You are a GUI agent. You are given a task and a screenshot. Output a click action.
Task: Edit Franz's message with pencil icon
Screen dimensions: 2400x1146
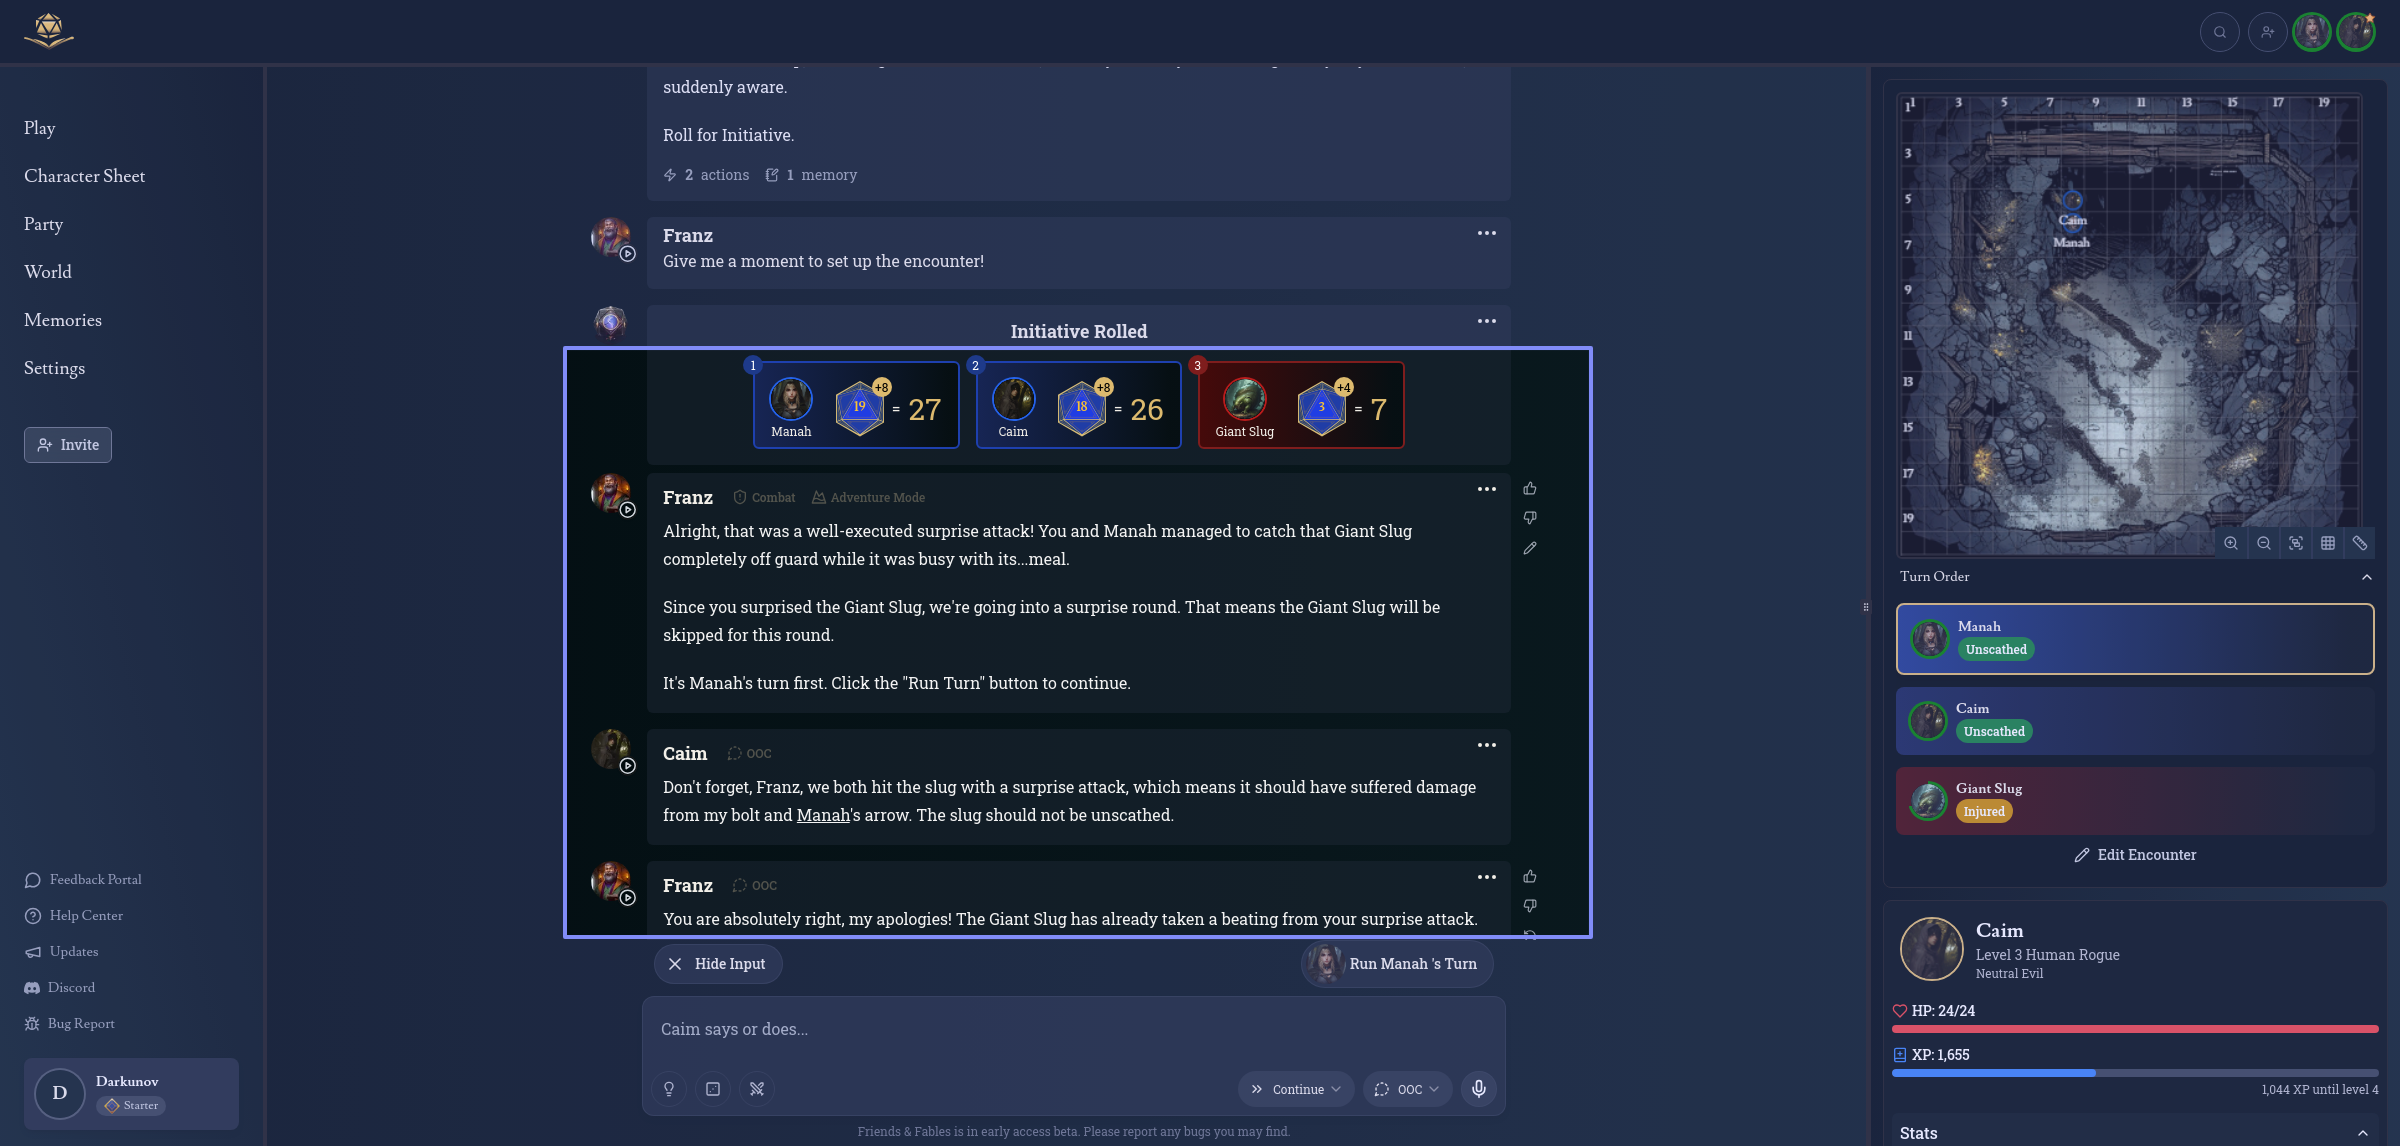(x=1530, y=548)
